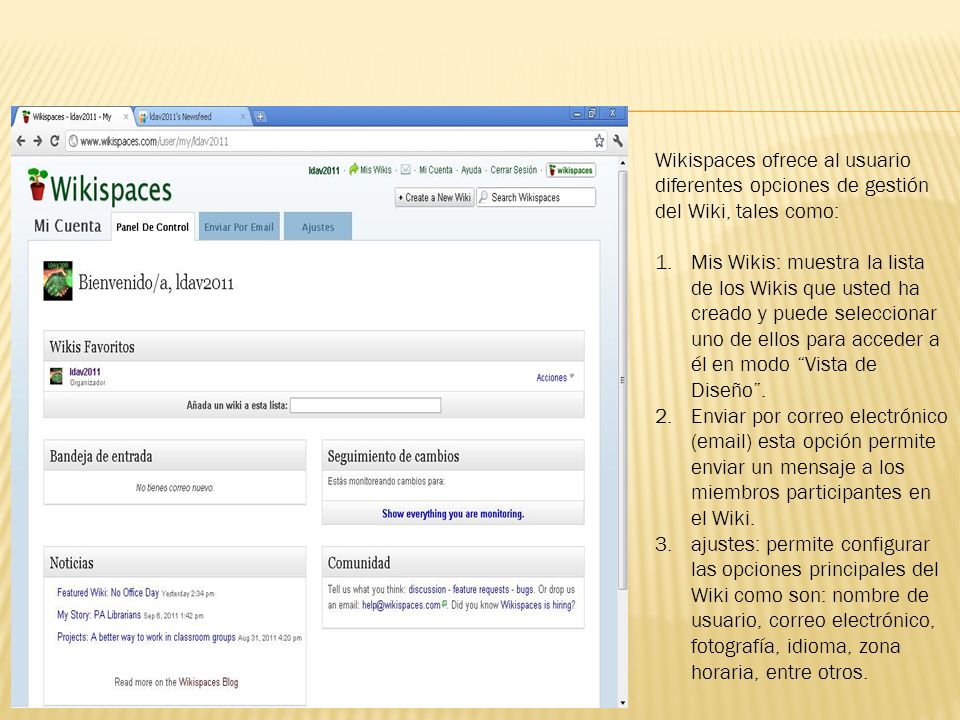Click Create a New Wiki button
Screen dimensions: 960x720
[435, 197]
